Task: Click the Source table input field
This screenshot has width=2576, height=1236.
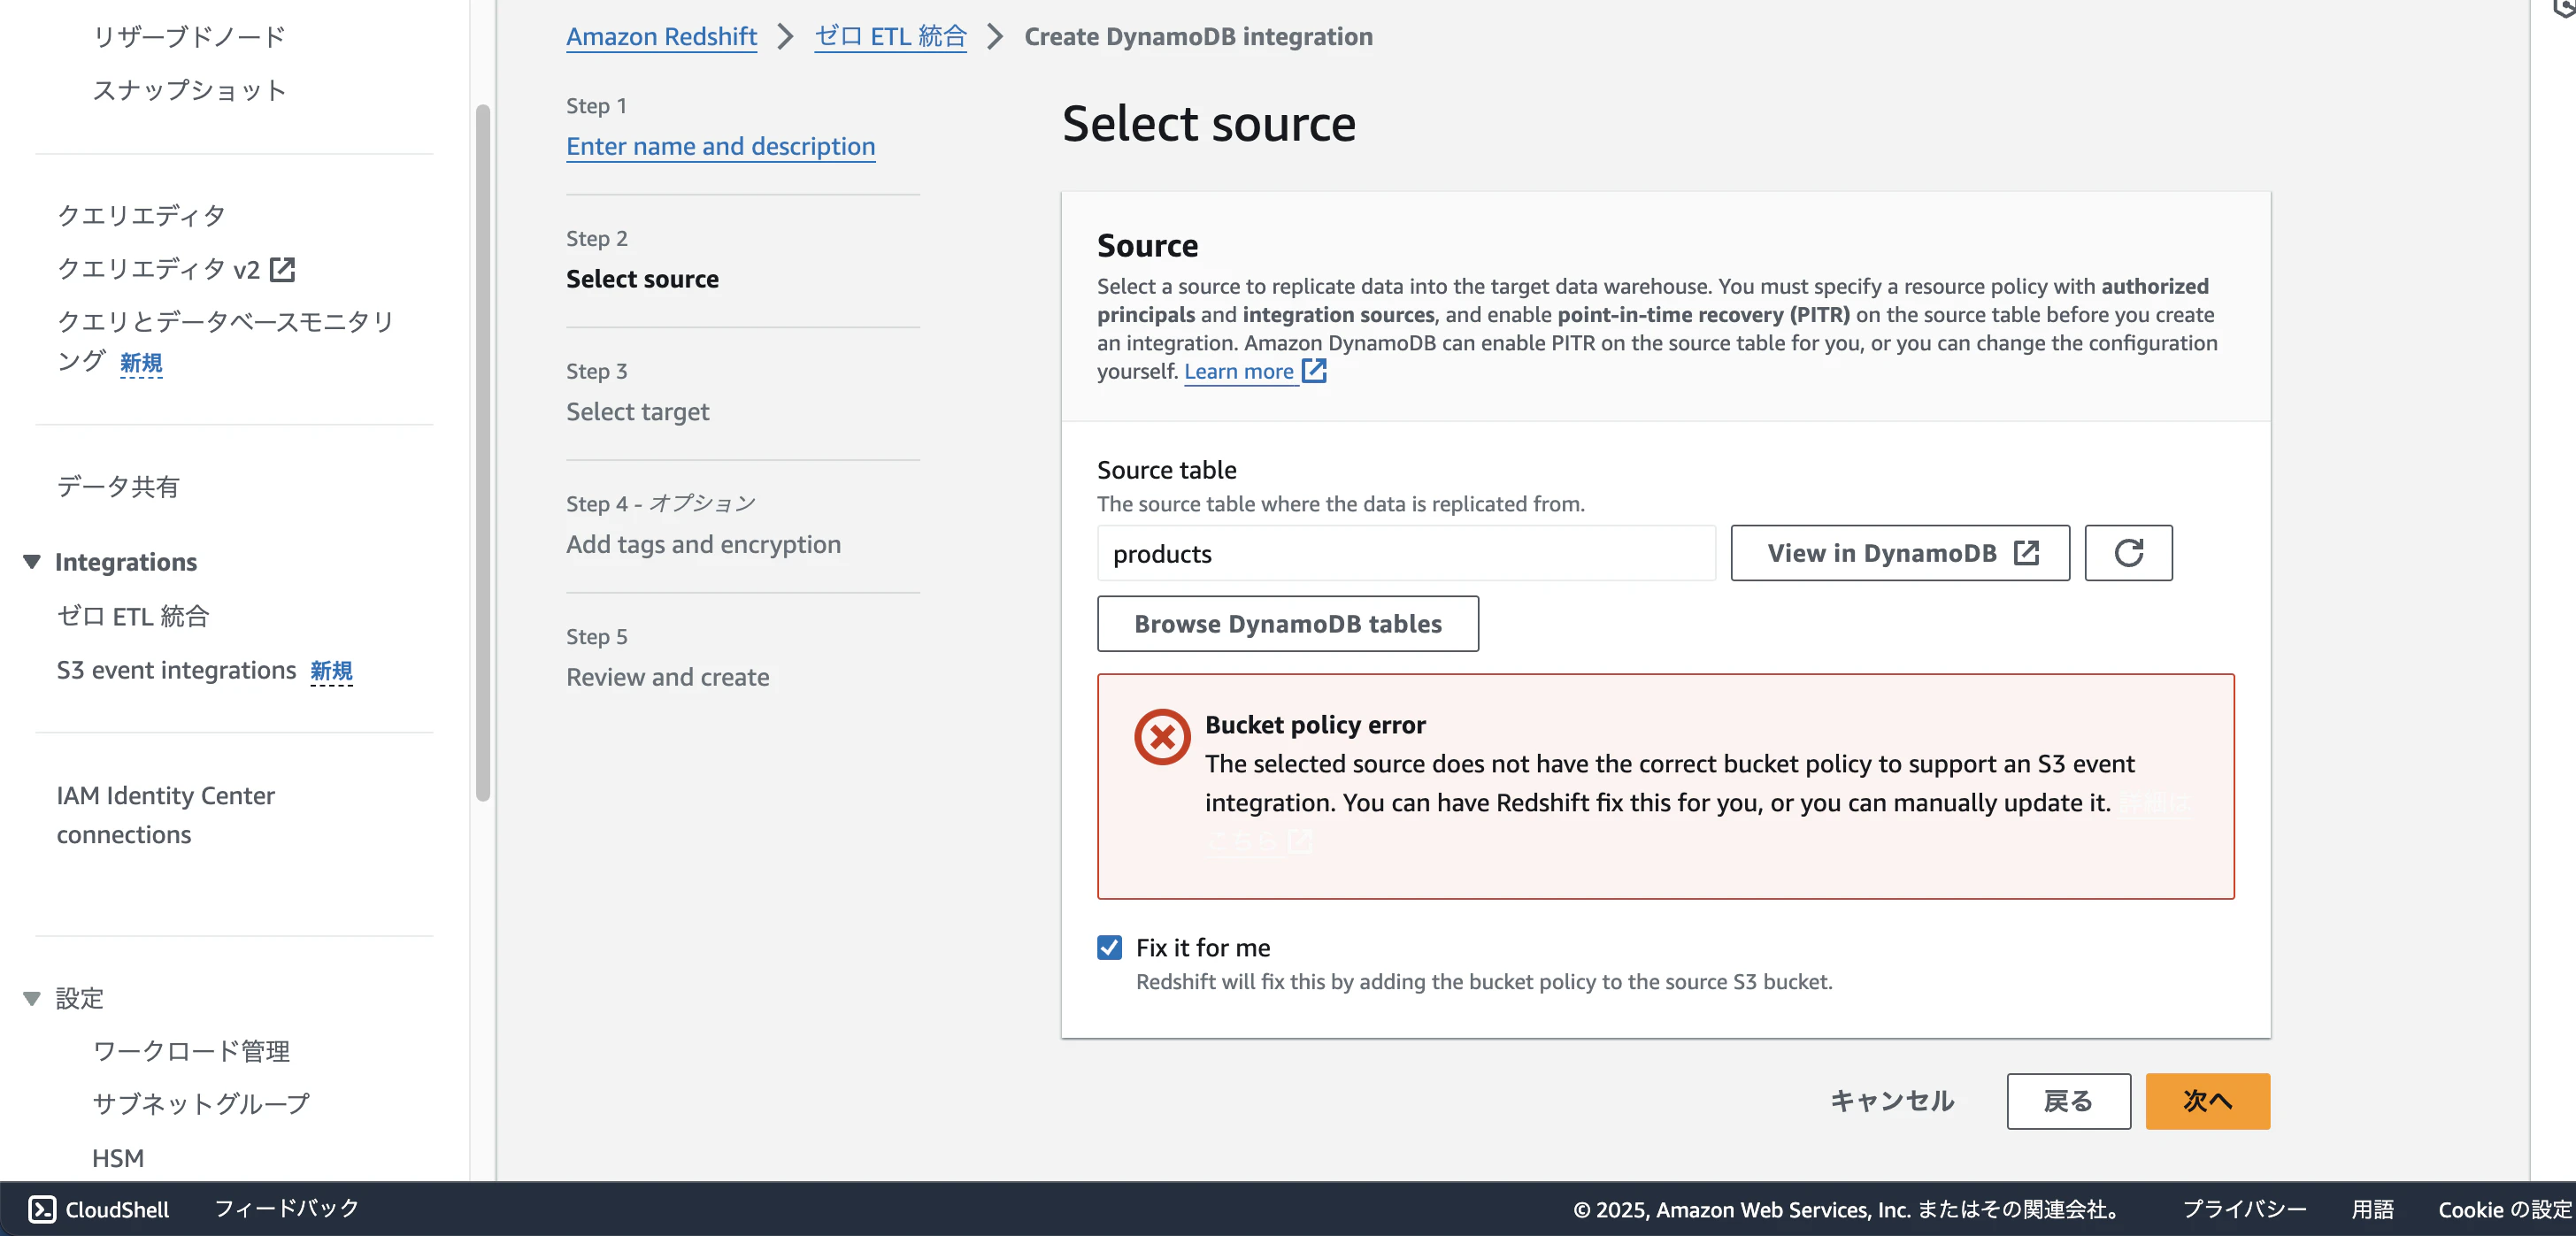Action: 1405,553
